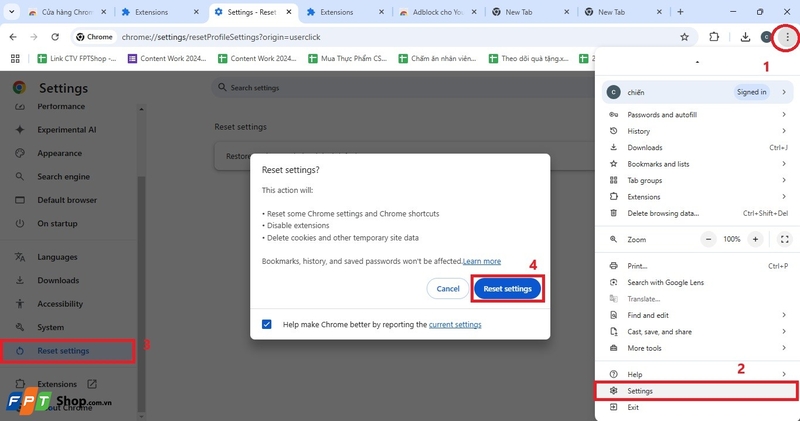Click the back navigation arrow
The image size is (800, 421).
(13, 37)
